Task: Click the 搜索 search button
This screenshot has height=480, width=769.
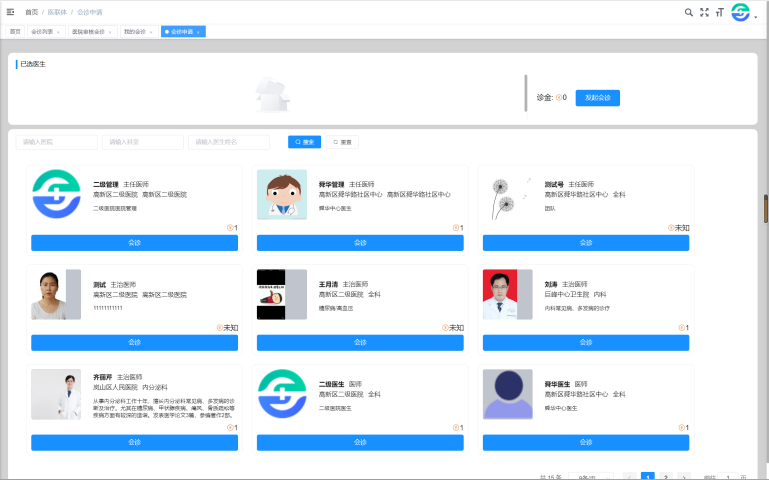Action: (304, 142)
